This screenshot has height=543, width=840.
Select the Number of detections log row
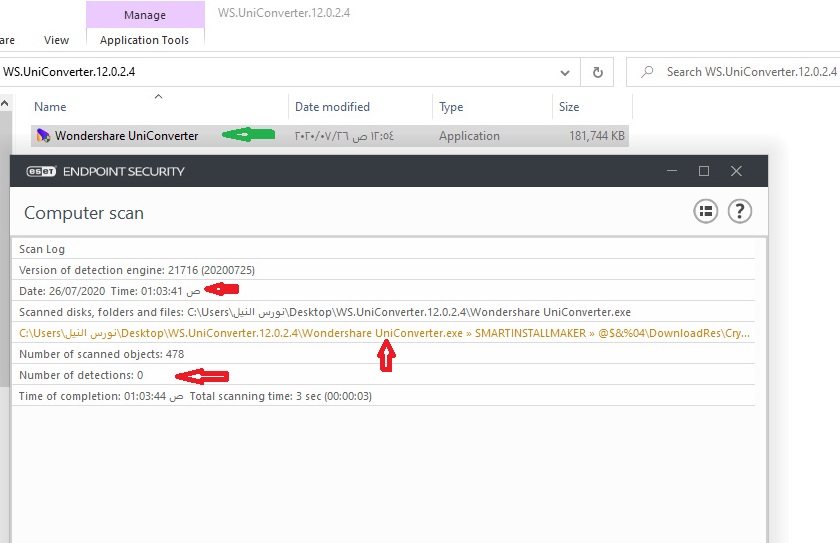tap(81, 375)
